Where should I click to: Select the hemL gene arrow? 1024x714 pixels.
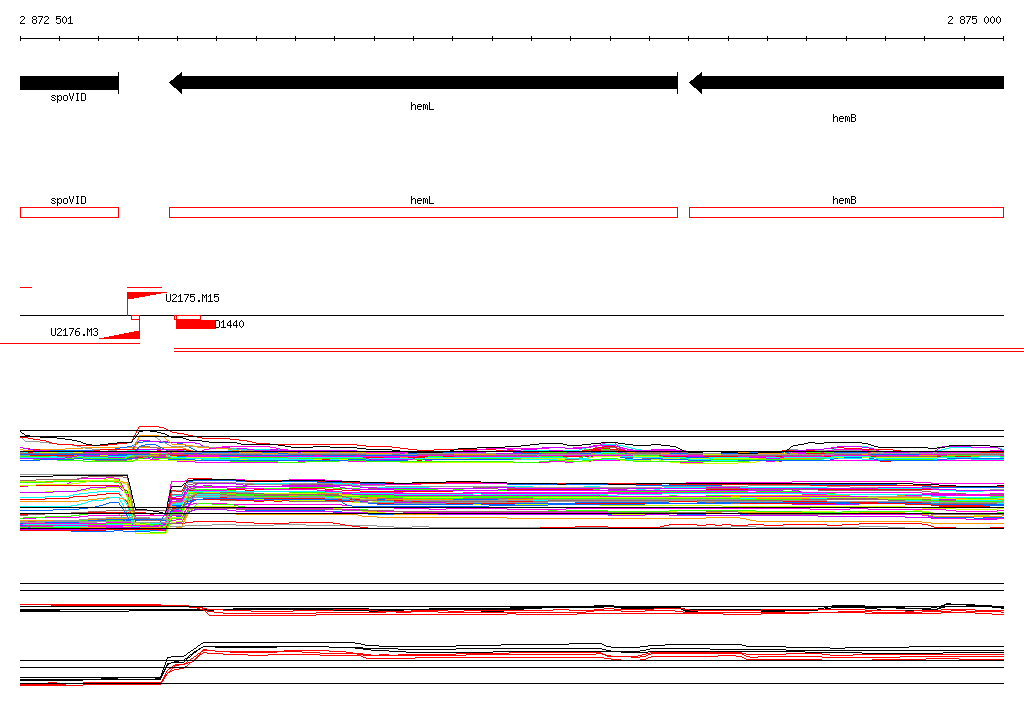coord(423,83)
